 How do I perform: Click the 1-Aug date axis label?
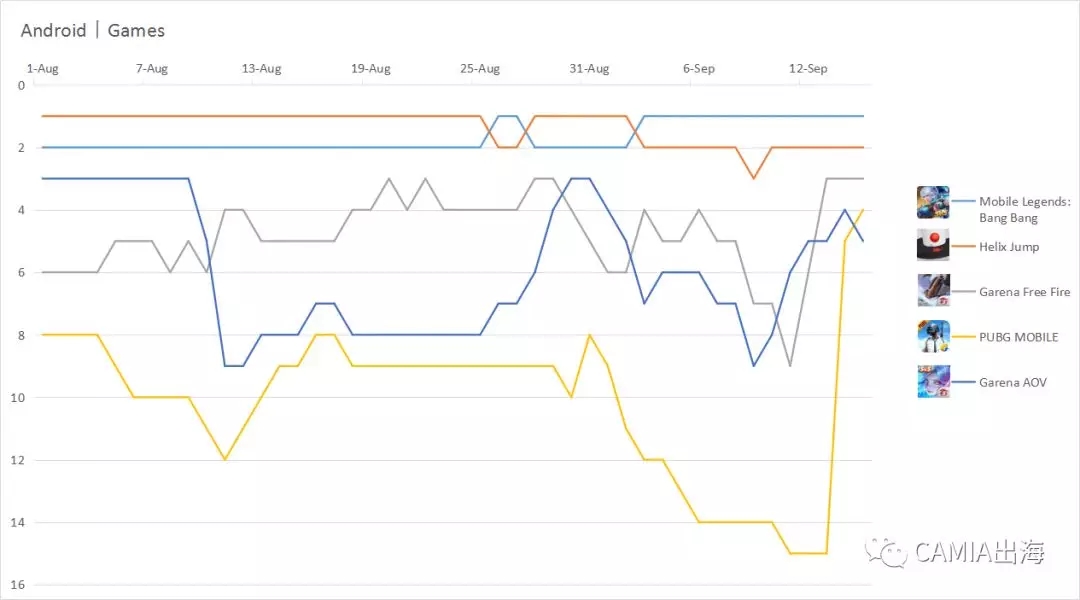point(43,69)
